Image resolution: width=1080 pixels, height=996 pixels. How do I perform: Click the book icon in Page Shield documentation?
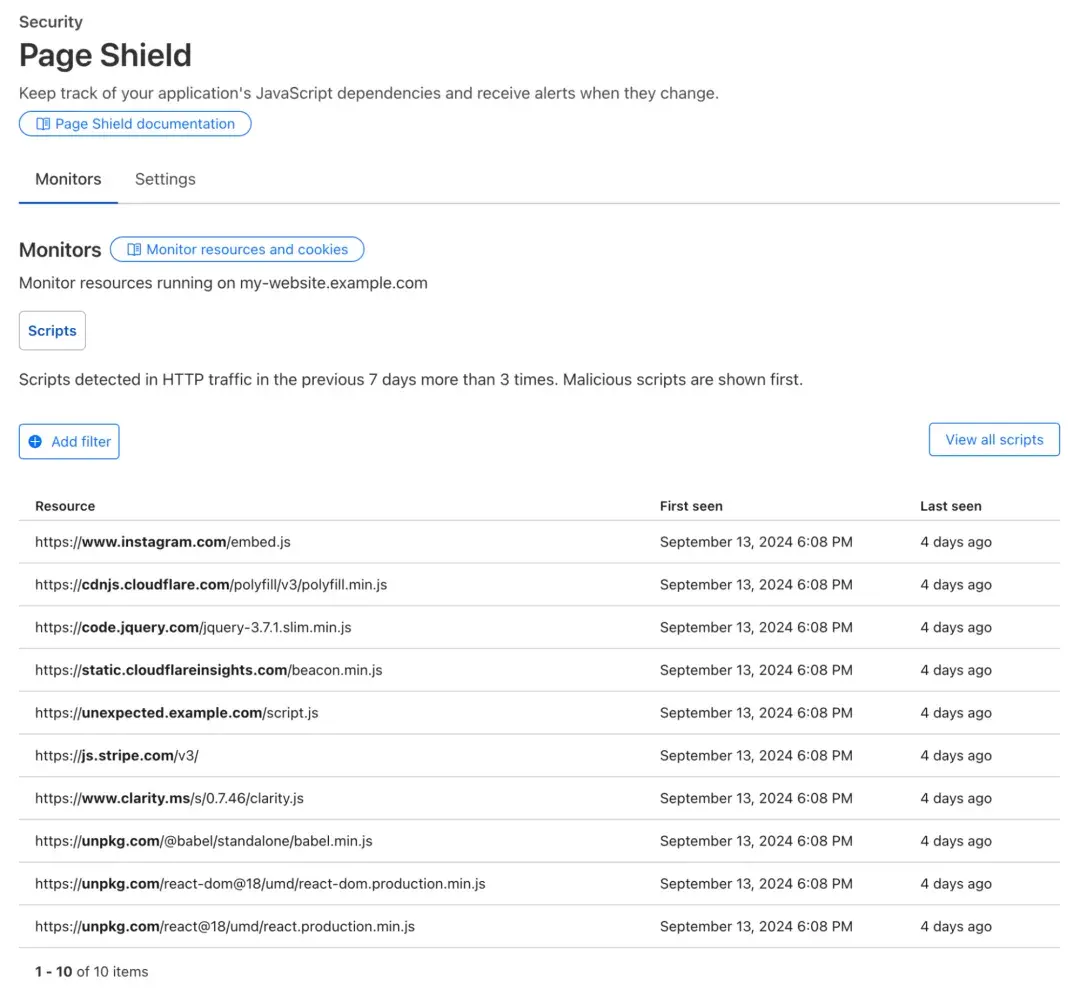(x=43, y=124)
